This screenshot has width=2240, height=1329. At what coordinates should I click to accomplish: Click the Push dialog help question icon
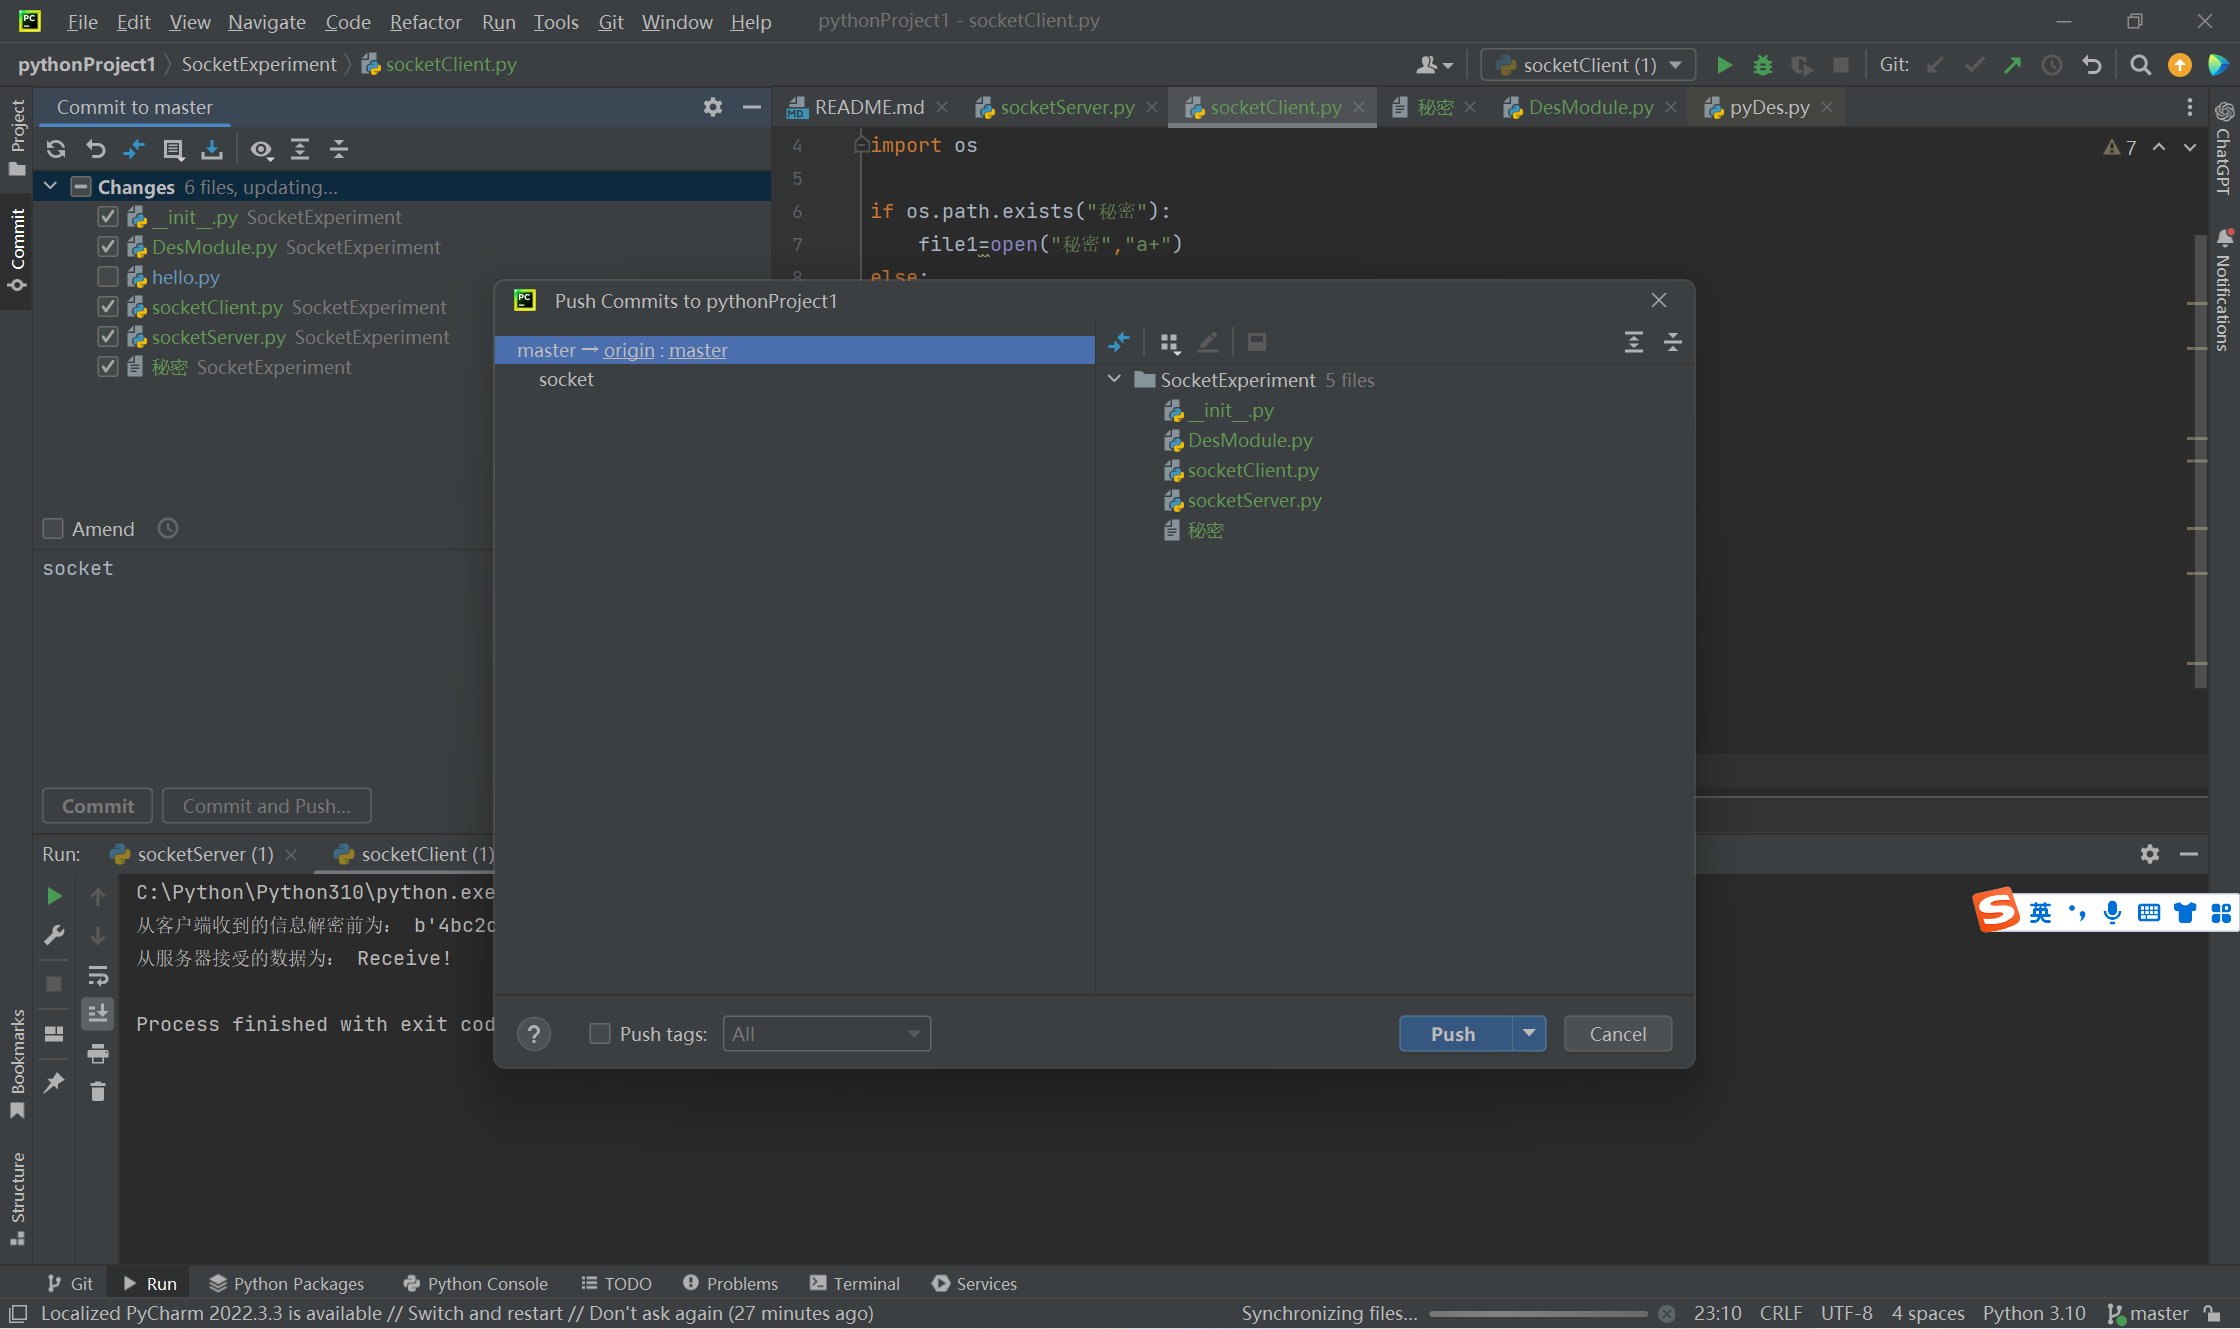534,1034
